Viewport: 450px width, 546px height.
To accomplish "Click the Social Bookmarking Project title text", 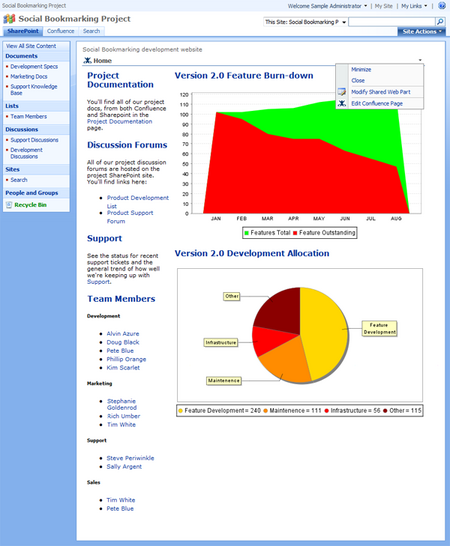I will 74,19.
